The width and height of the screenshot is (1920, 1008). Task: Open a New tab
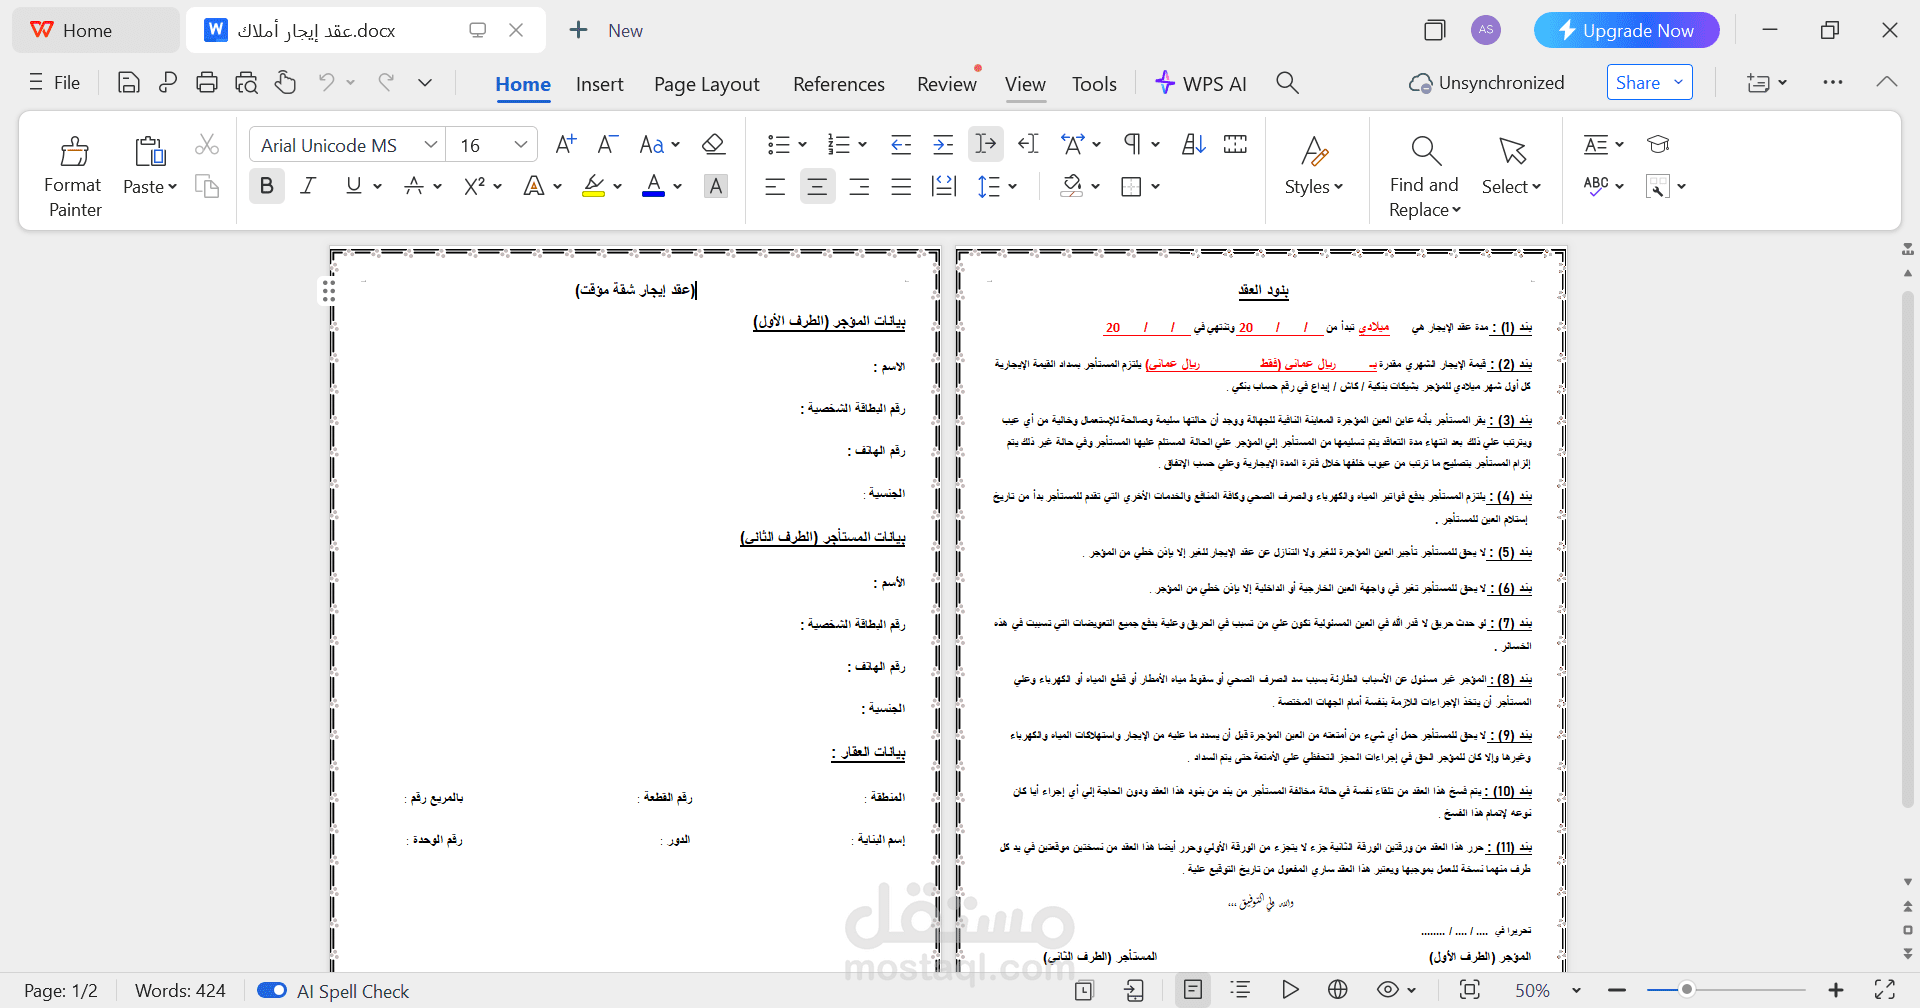605,30
